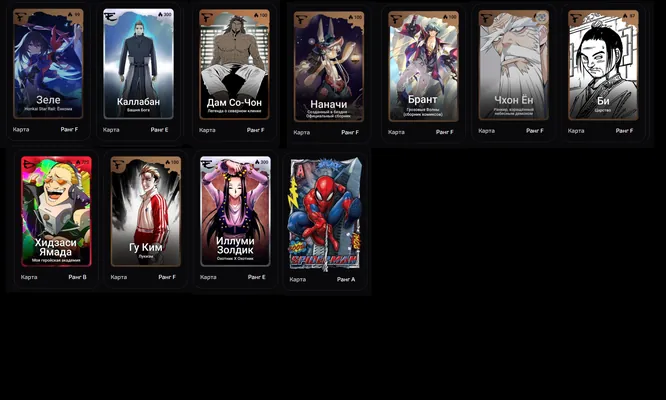Click the logo emblem on Гу Ким card

pos(119,164)
